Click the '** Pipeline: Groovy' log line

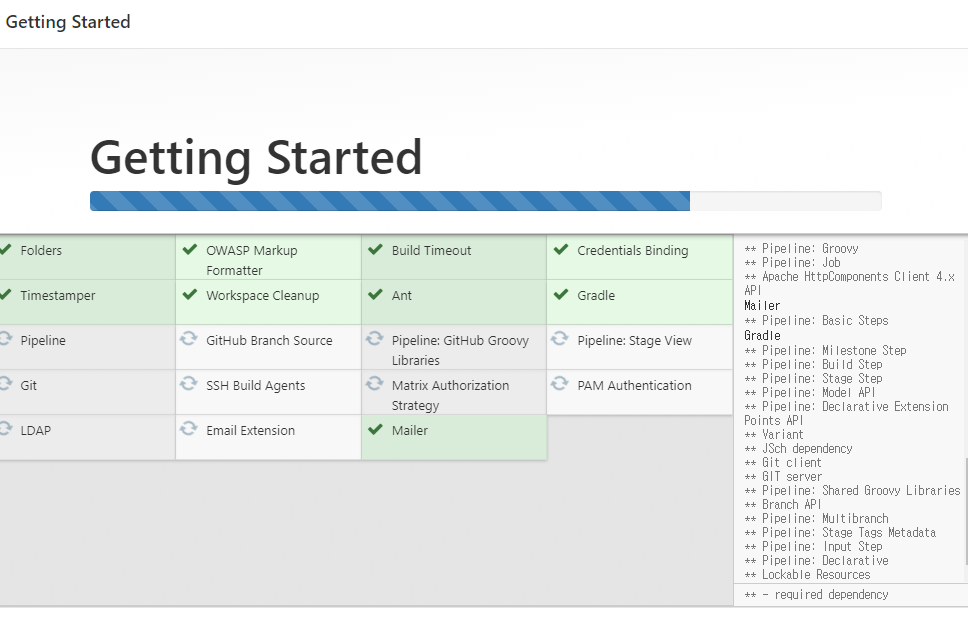[x=801, y=249]
